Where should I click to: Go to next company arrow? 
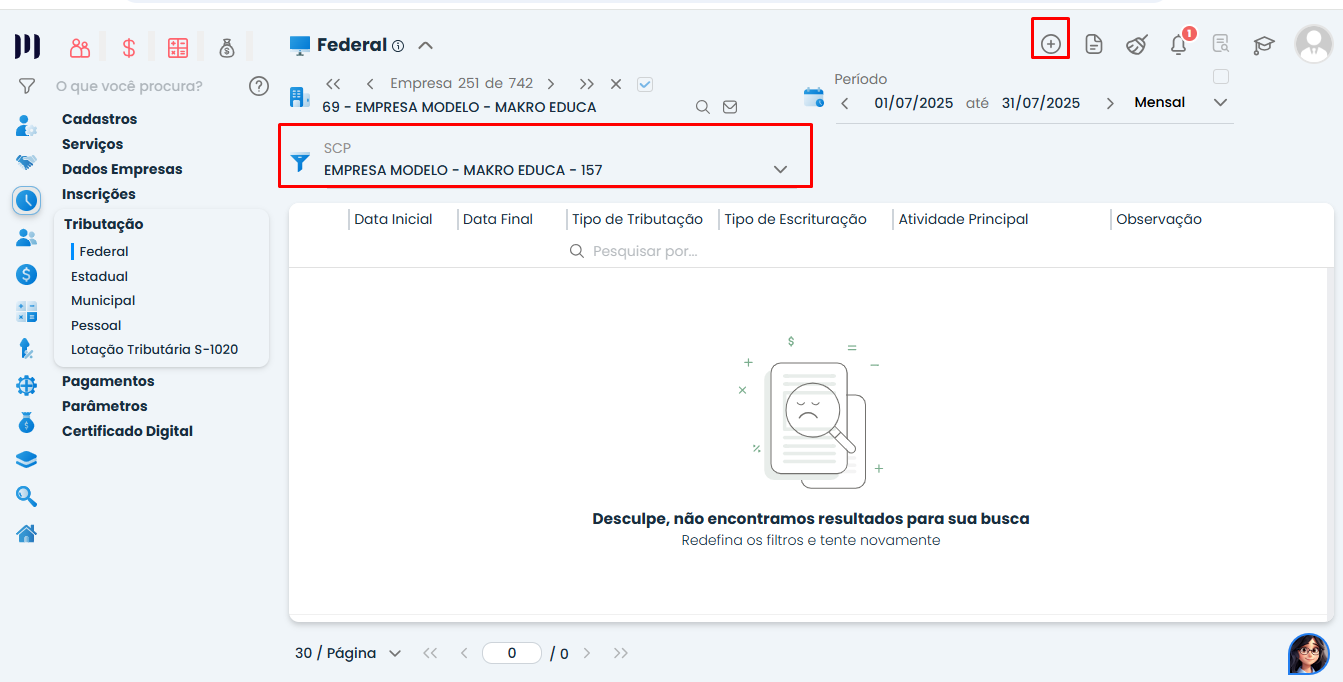point(551,84)
